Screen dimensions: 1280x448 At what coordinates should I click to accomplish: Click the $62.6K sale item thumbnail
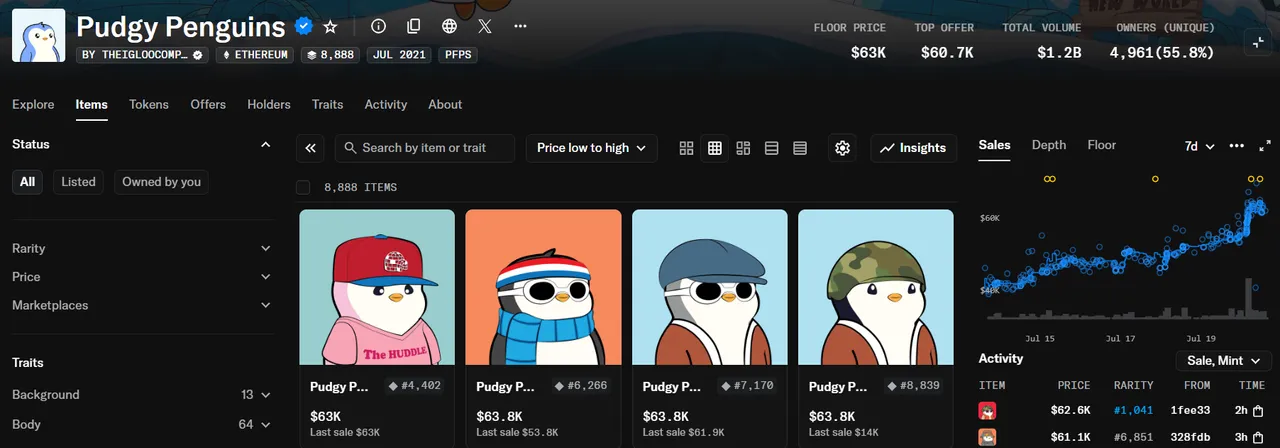pos(987,410)
